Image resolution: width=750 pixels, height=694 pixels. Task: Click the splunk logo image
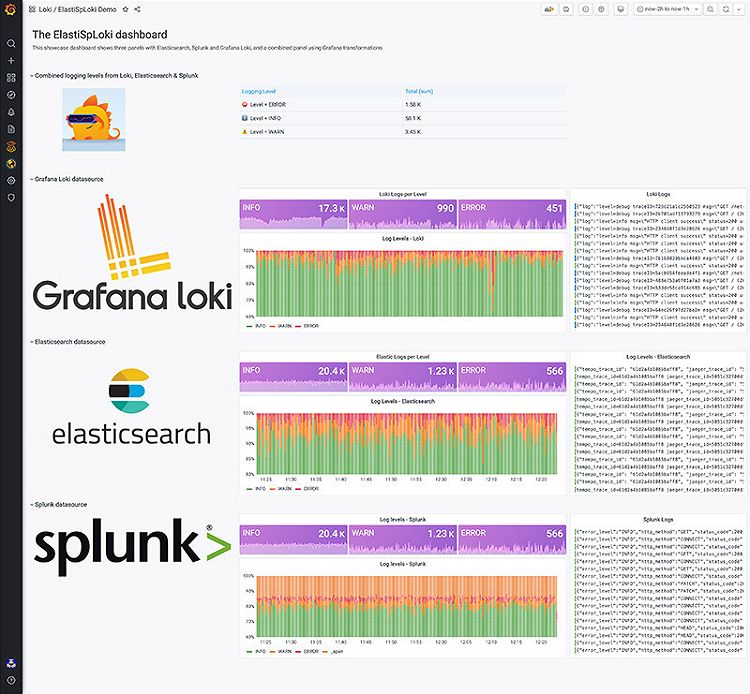(x=132, y=547)
